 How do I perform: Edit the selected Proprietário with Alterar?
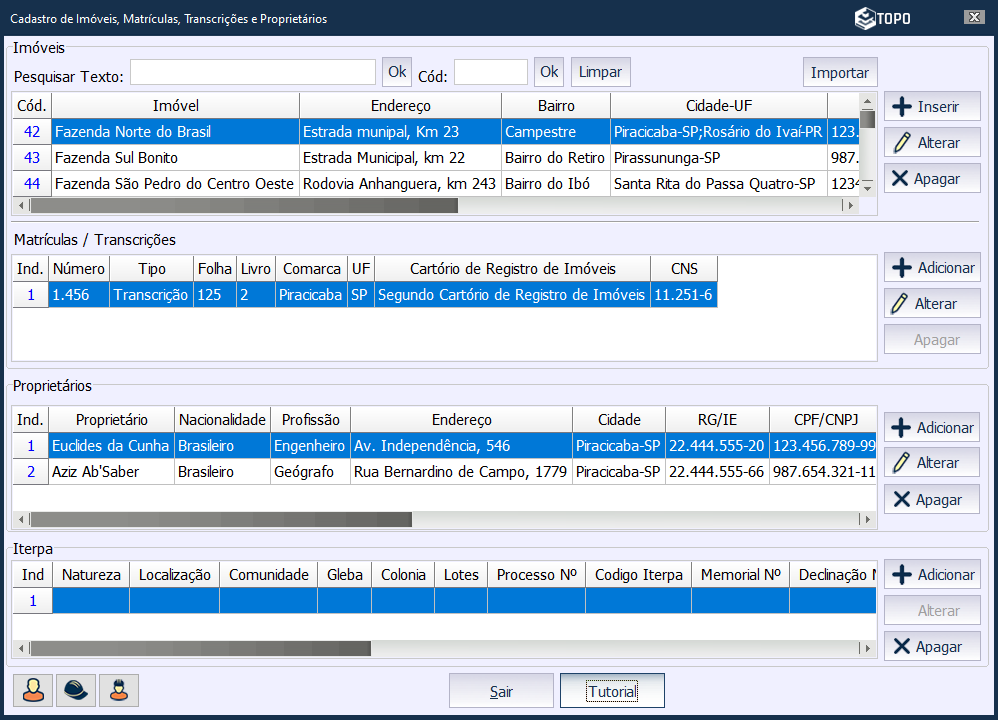pos(931,463)
